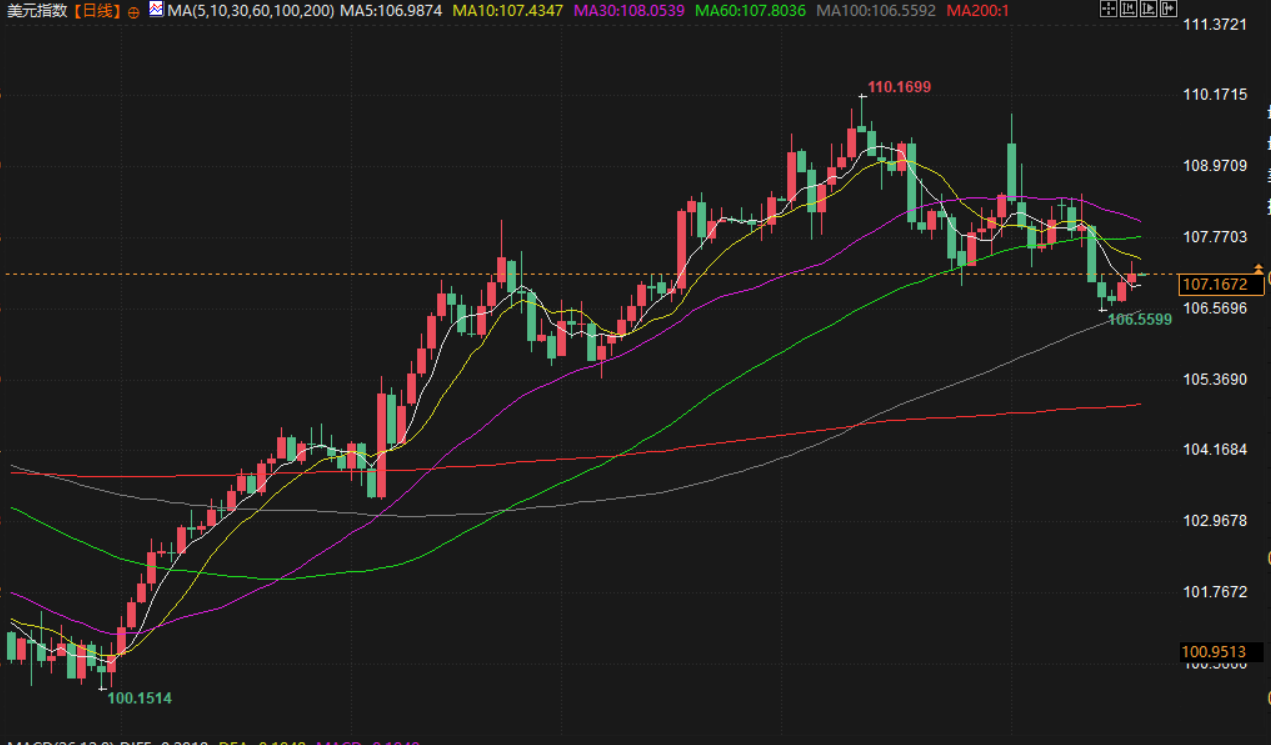Viewport: 1271px width, 745px height.
Task: Click the orange 100.9513 price axis label
Action: [x=1214, y=652]
